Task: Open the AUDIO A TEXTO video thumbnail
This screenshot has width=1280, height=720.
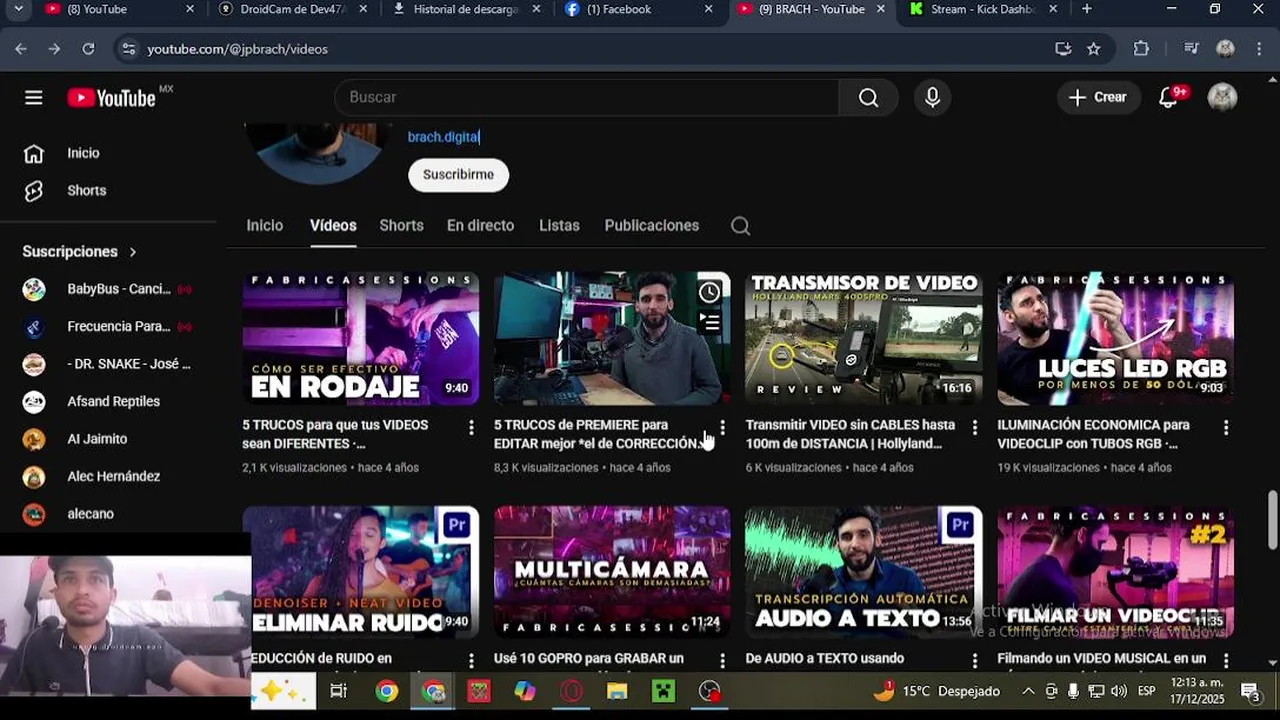Action: 864,572
